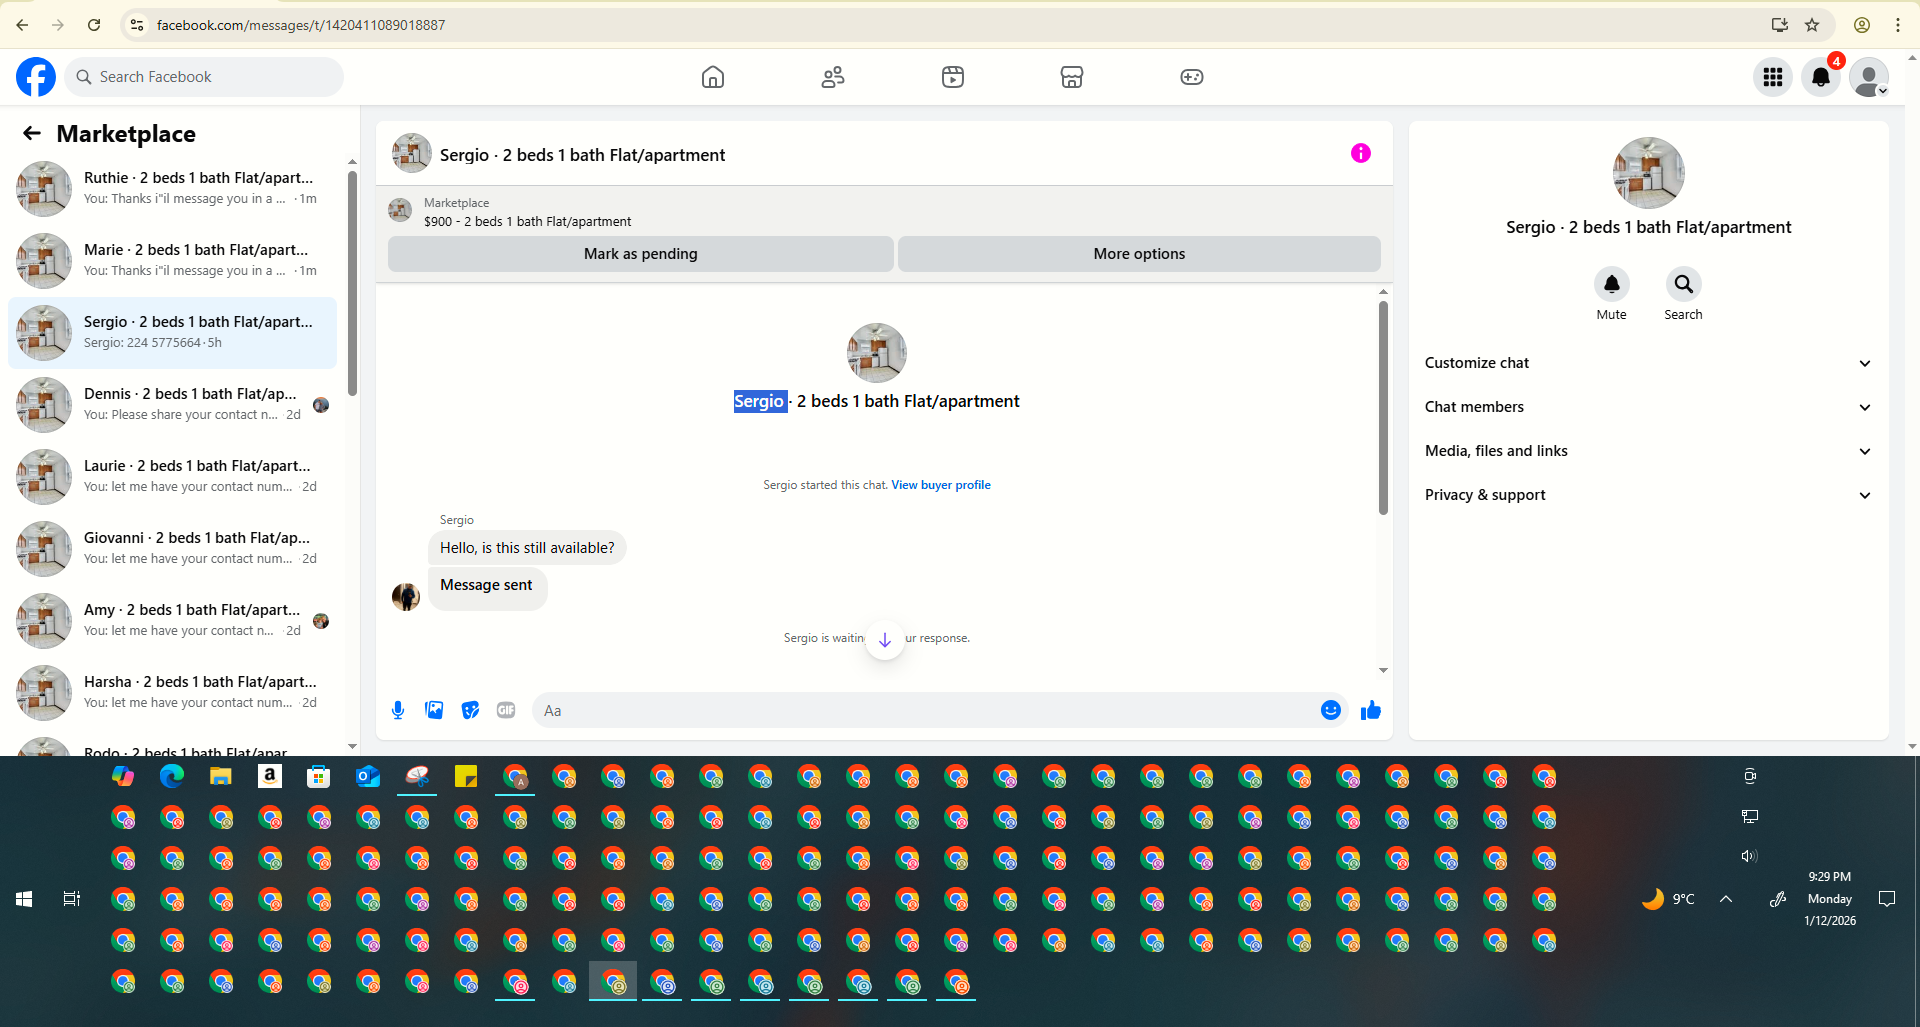Open Outlook from taskbar

(368, 776)
